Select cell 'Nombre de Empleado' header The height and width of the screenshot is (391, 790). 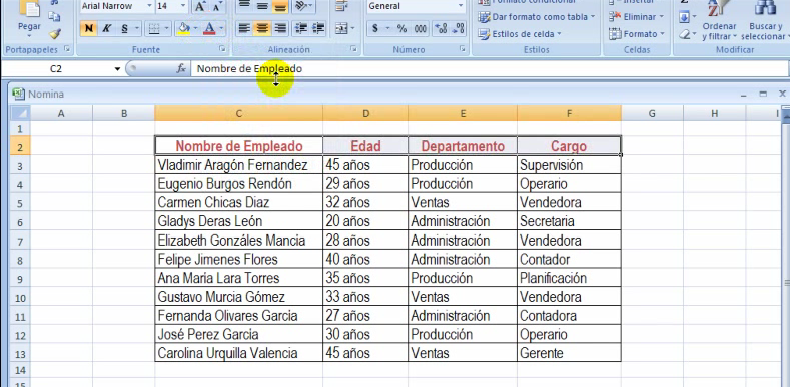(239, 146)
